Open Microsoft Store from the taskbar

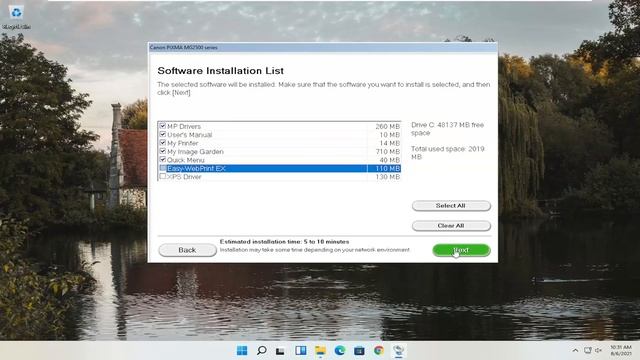point(359,351)
